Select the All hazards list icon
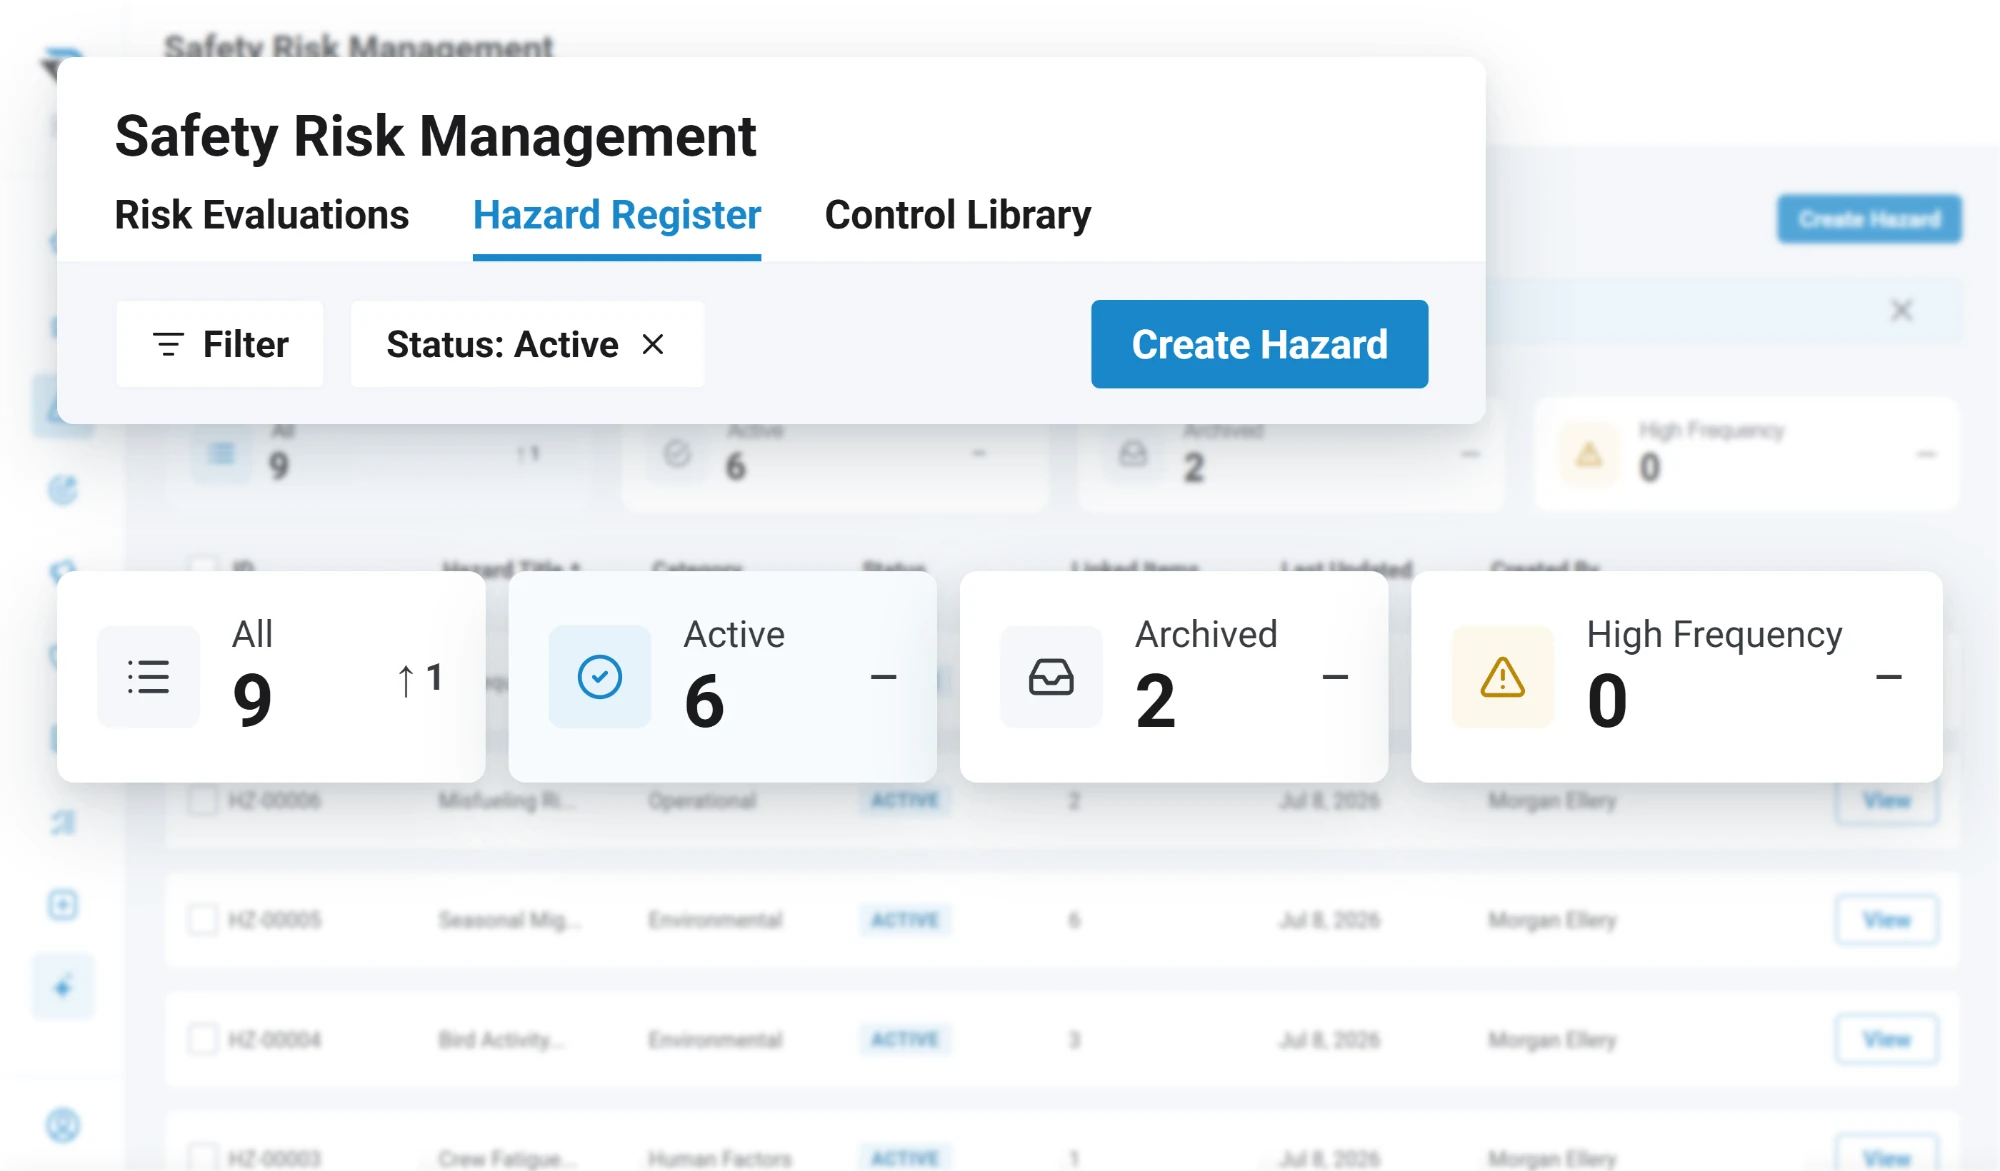 [148, 677]
